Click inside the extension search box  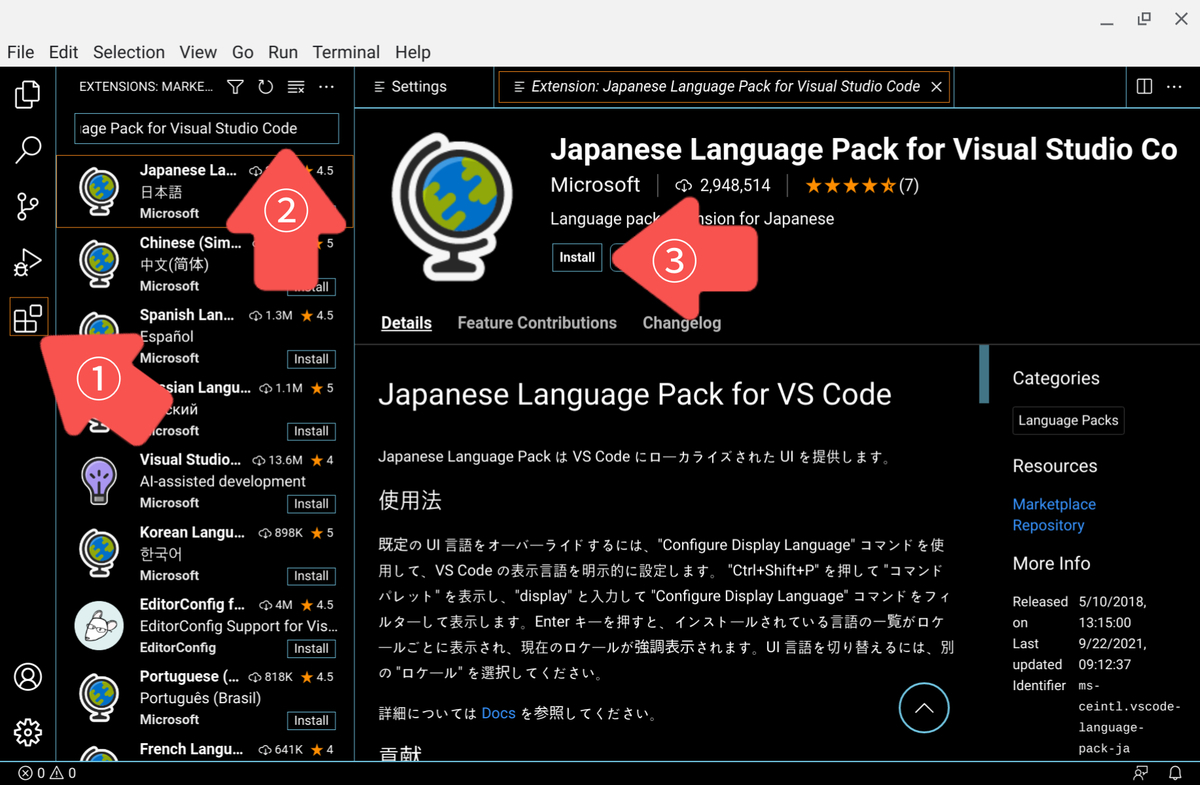(205, 128)
